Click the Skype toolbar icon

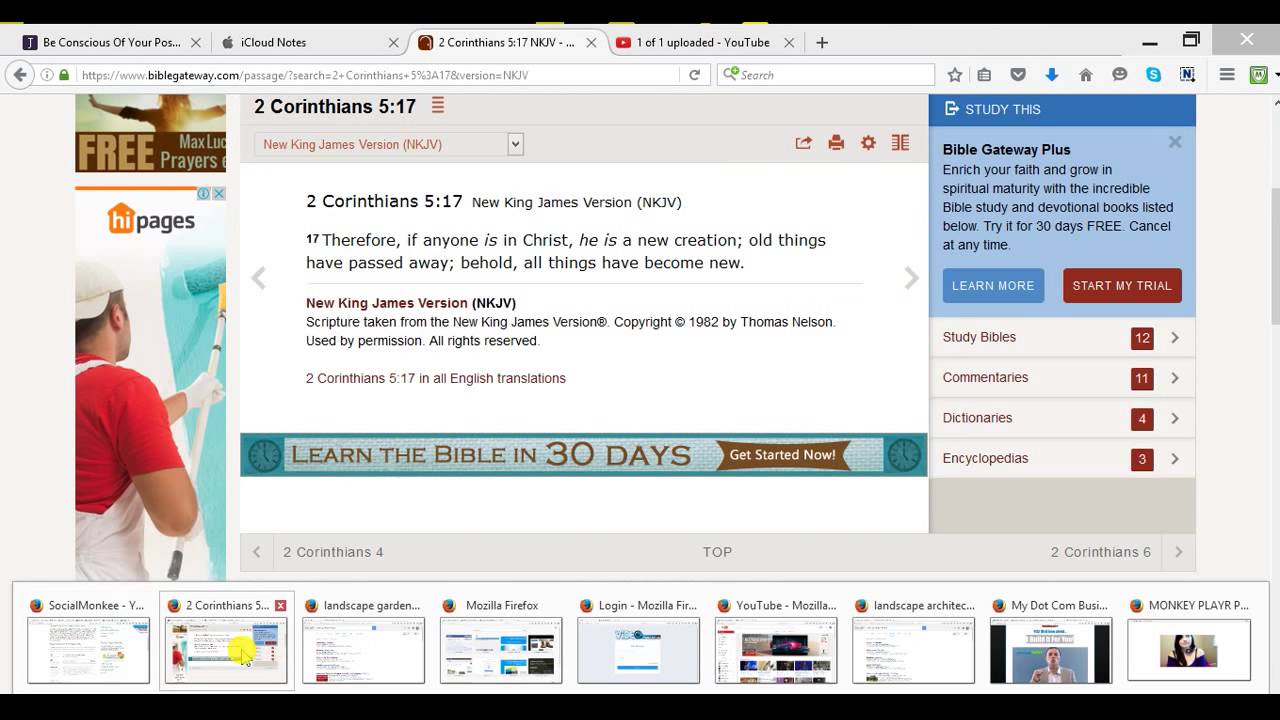pyautogui.click(x=1154, y=75)
